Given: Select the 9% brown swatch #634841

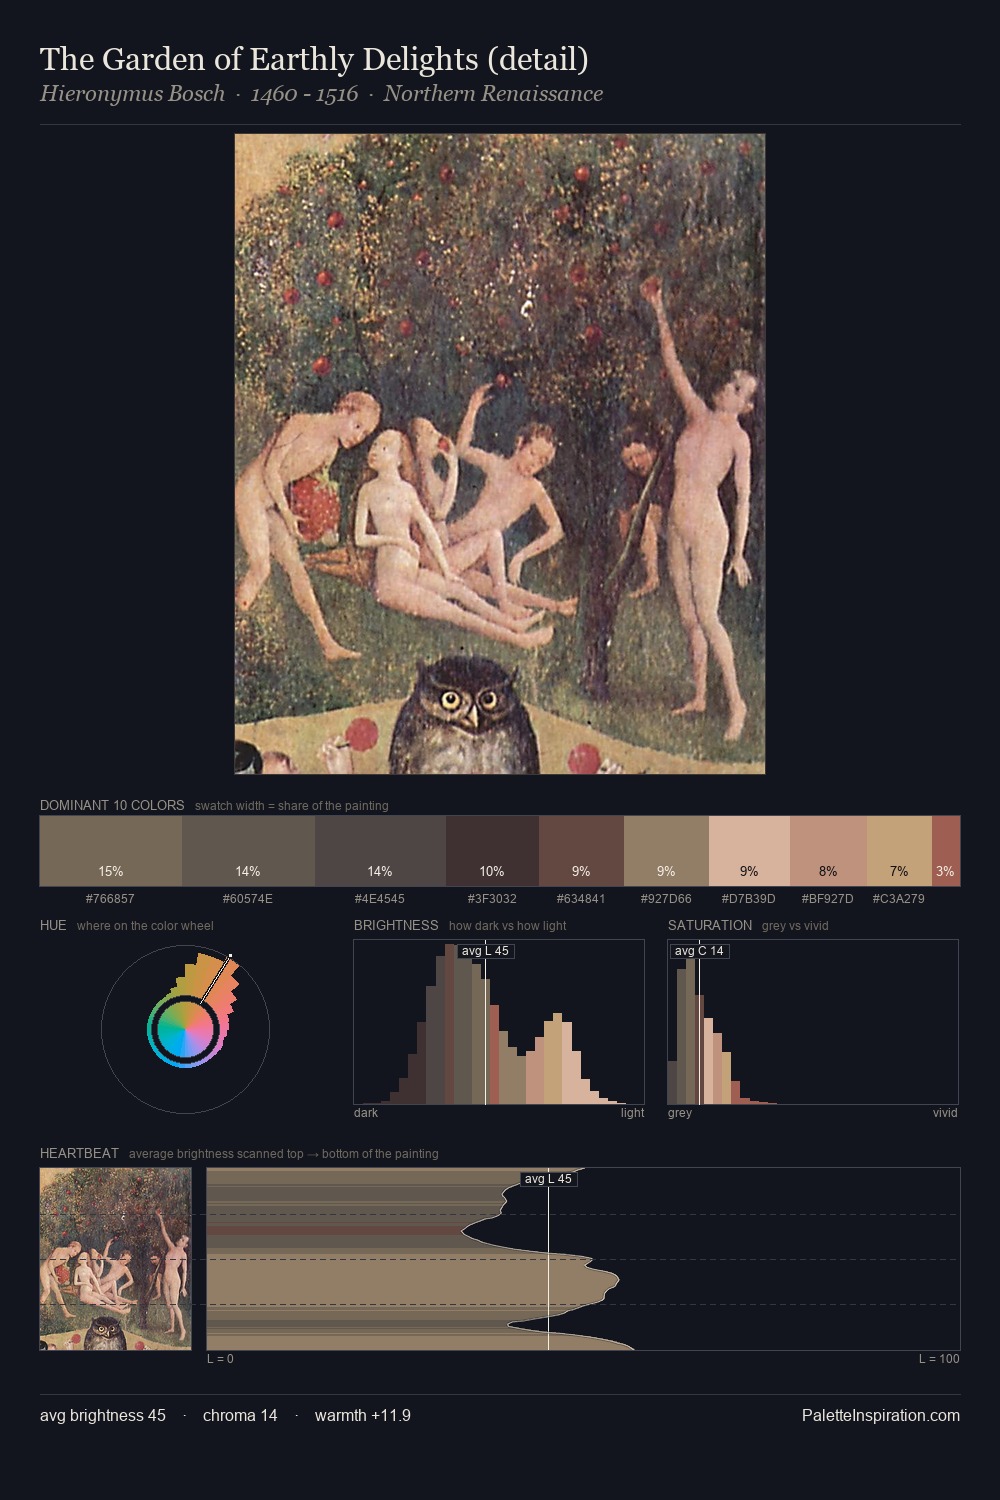Looking at the screenshot, I should click(x=581, y=851).
